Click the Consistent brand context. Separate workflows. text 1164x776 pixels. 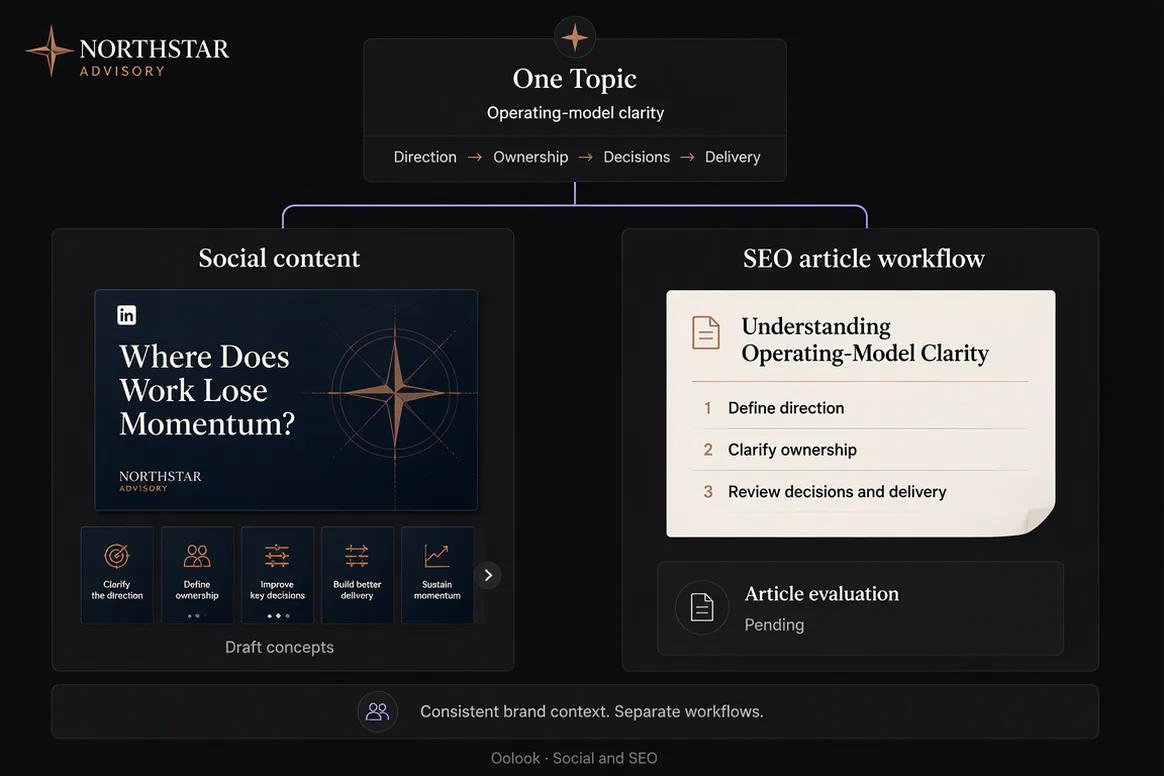point(592,711)
